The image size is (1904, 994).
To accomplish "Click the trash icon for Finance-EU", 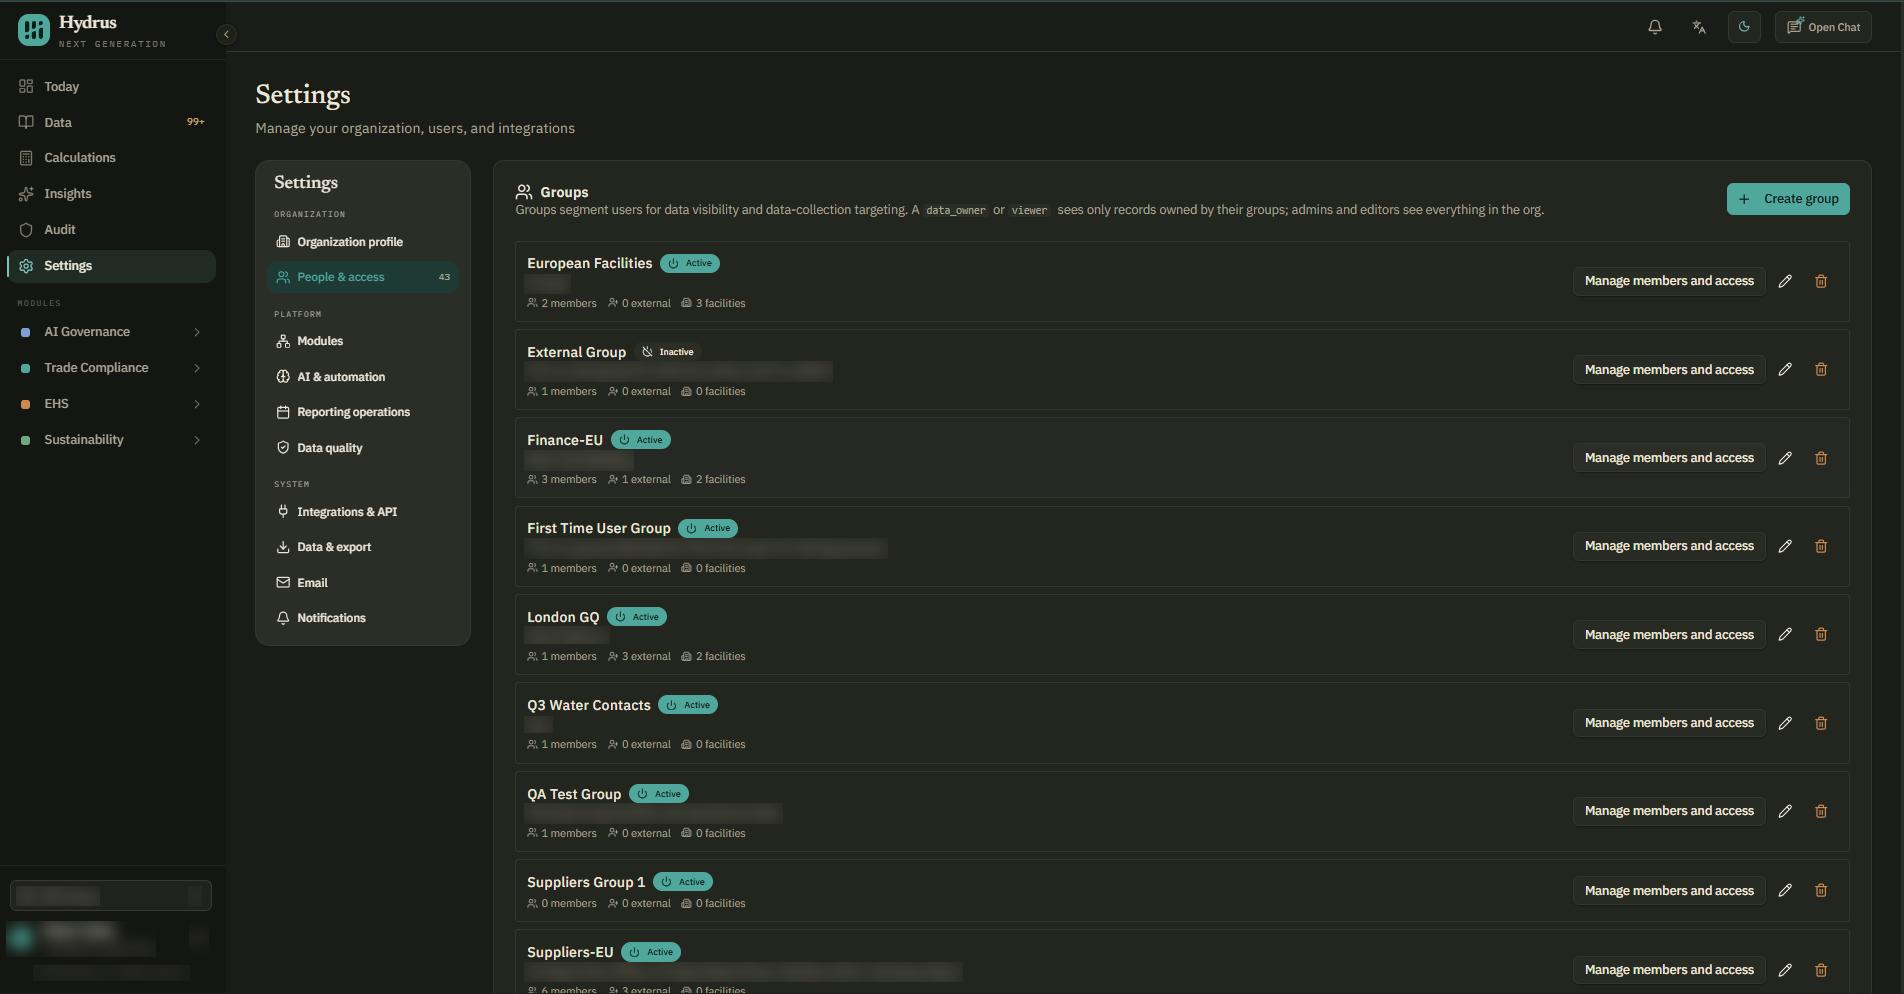I will (x=1821, y=458).
